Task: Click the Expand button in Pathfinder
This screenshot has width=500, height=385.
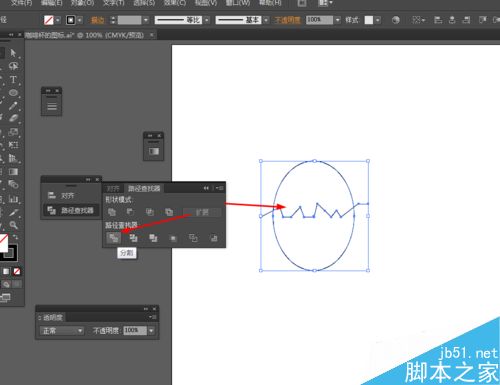Action: click(202, 212)
